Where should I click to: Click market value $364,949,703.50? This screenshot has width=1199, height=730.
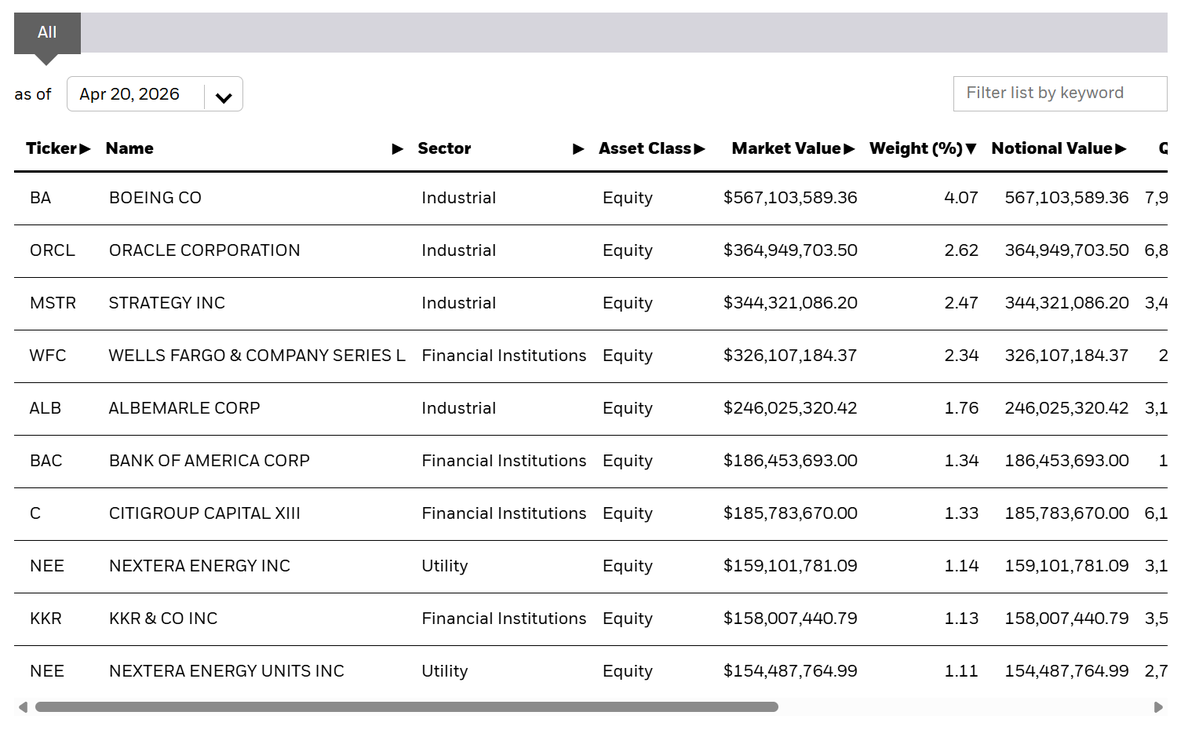point(790,251)
